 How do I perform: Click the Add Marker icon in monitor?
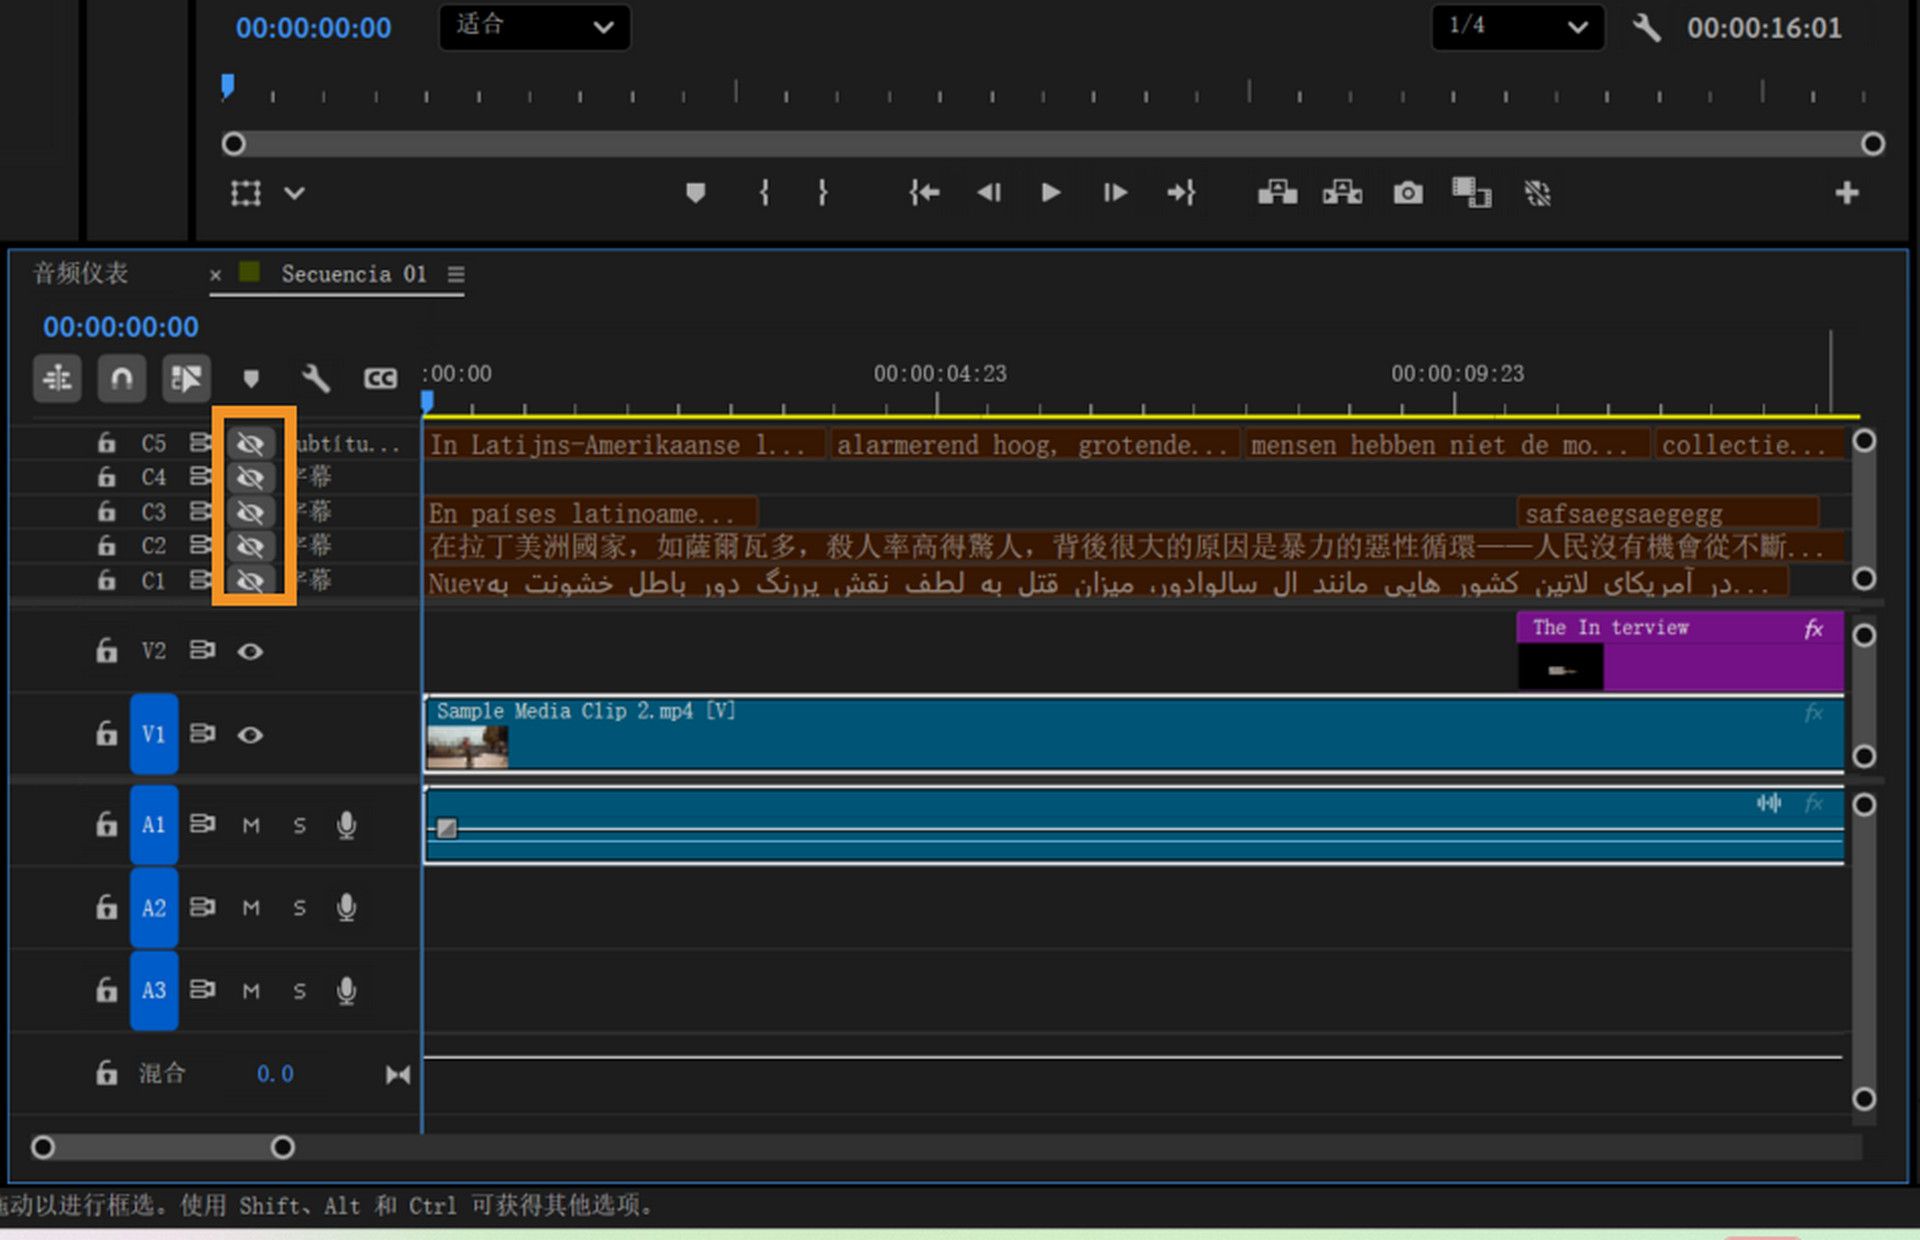pyautogui.click(x=695, y=192)
